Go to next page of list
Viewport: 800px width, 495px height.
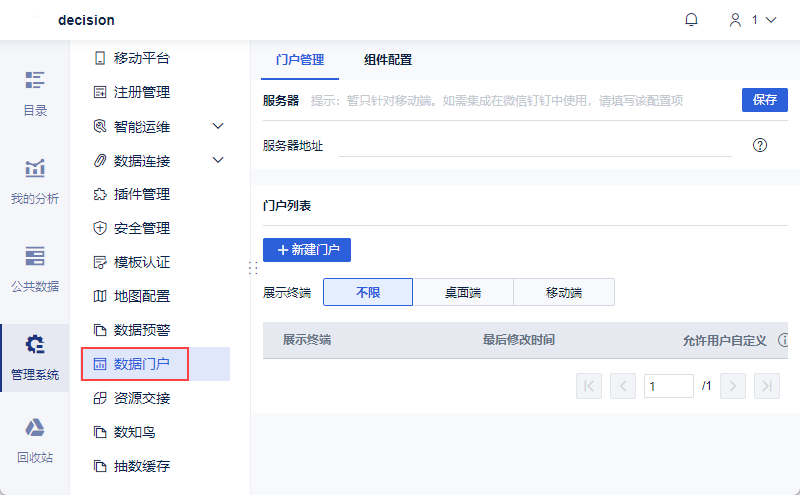click(x=733, y=386)
